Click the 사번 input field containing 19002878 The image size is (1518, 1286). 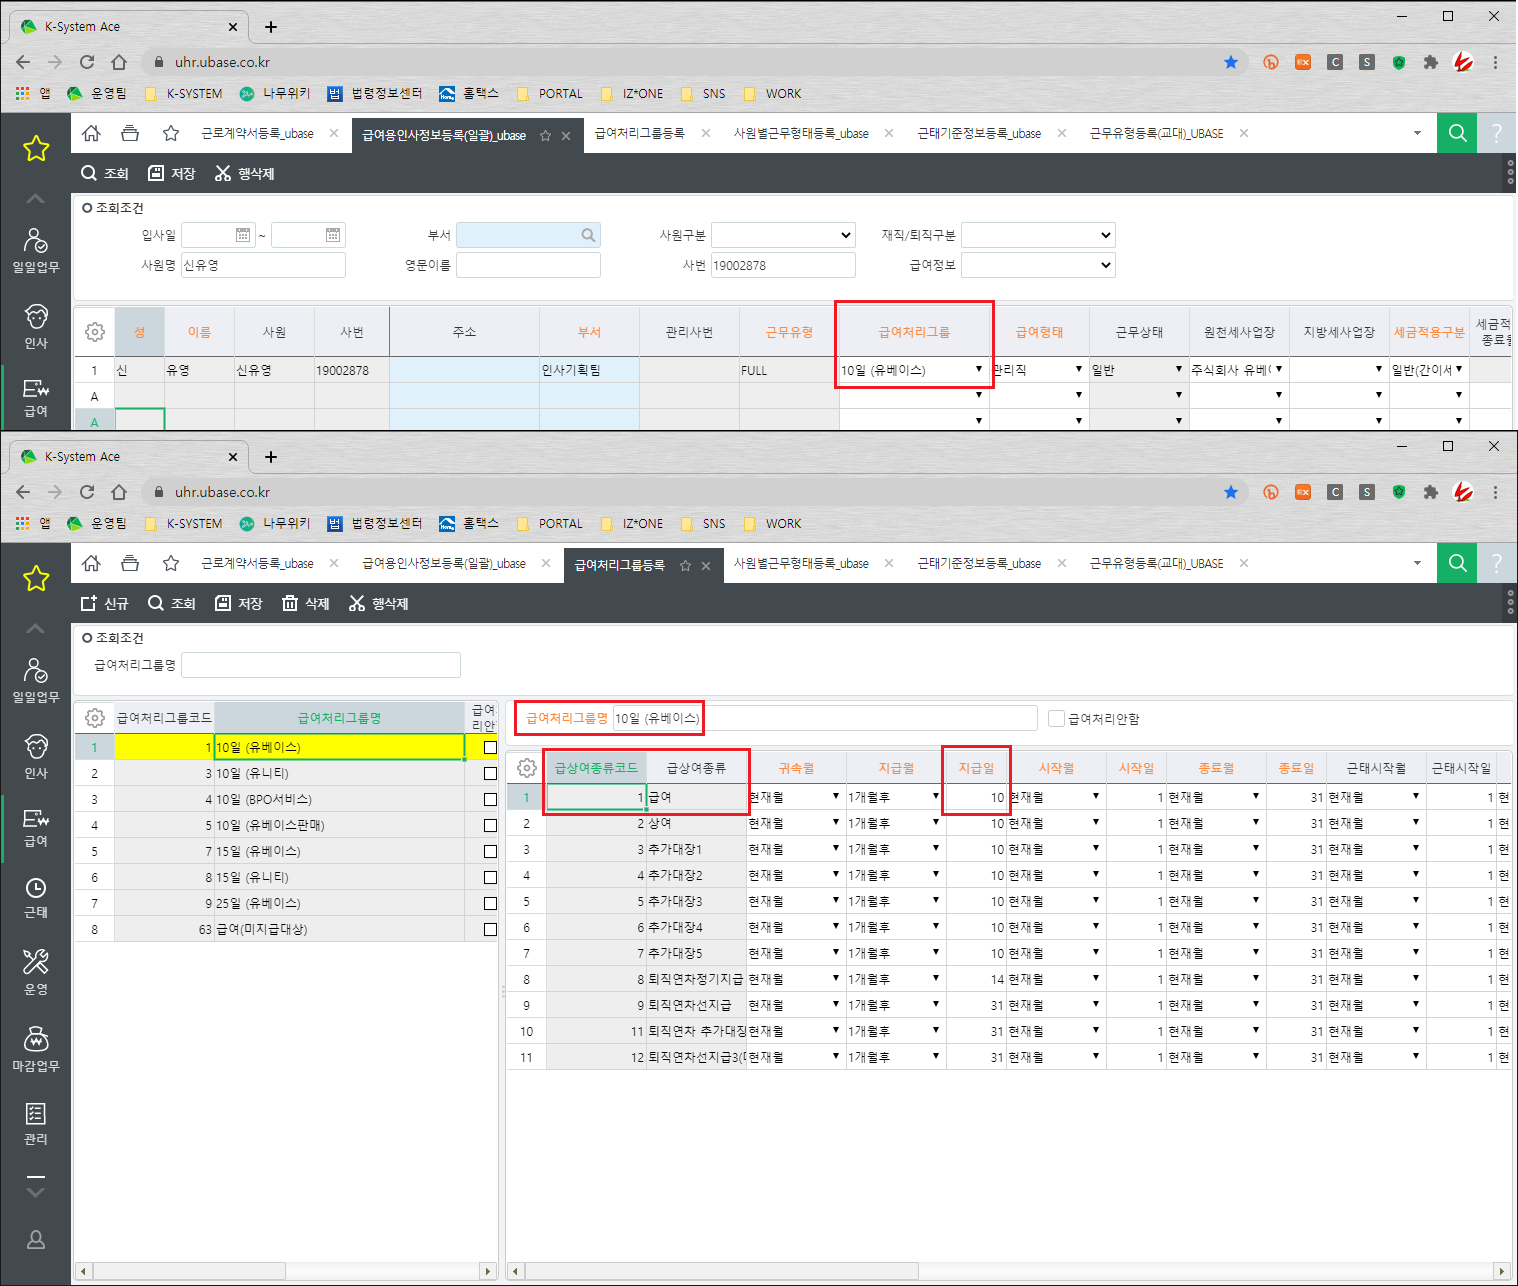point(783,265)
